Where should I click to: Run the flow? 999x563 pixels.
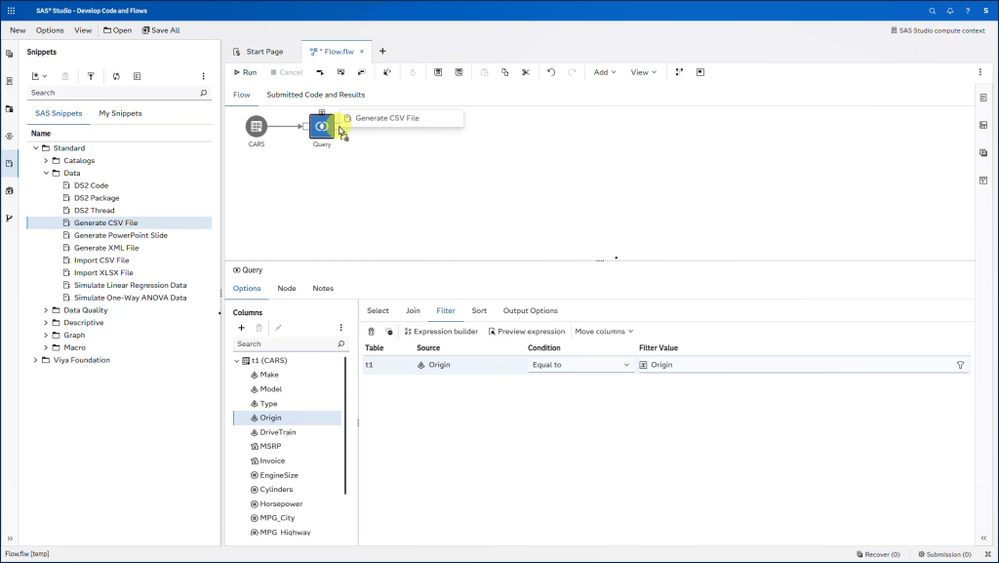(245, 72)
